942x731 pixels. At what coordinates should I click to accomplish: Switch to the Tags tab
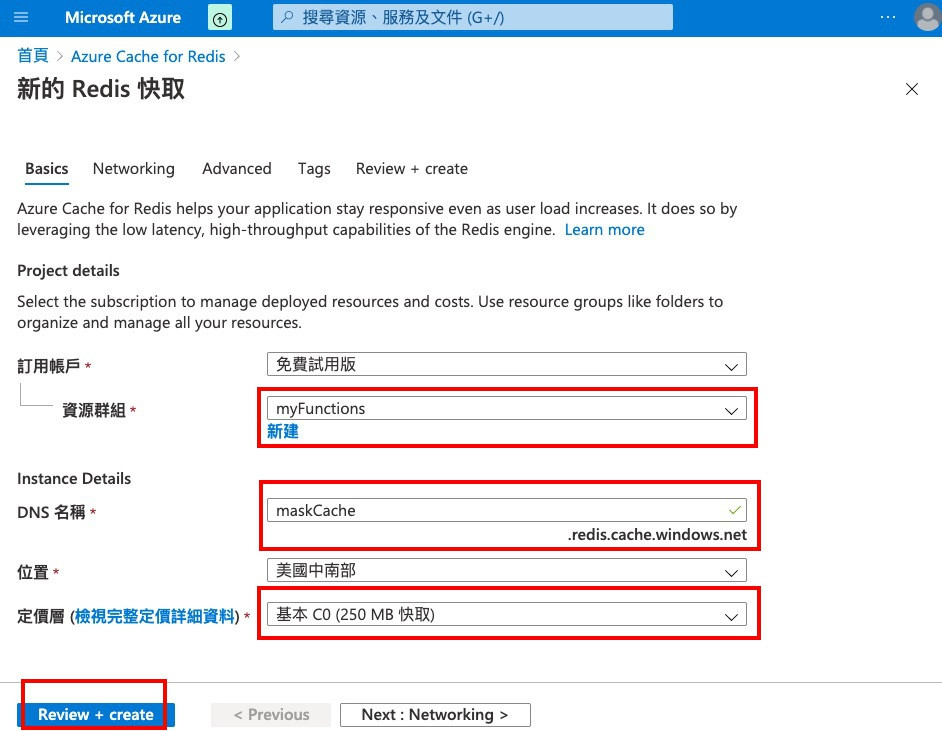[x=314, y=169]
